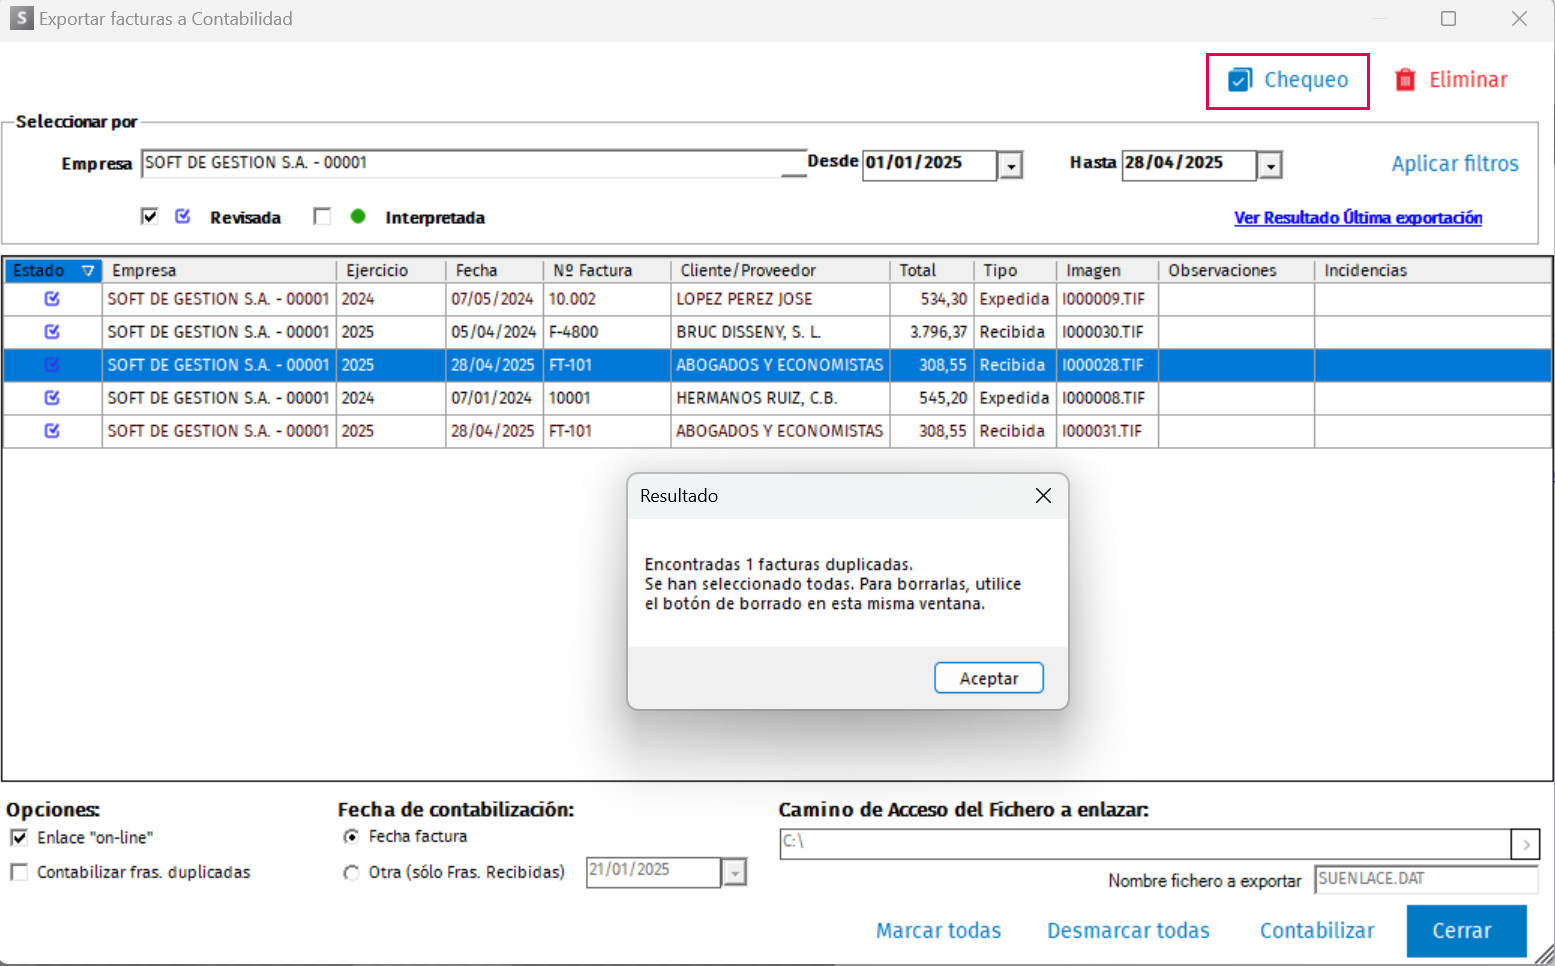Click the Chequeo checkmark icon
Screen dimensions: 1555x966
1240,80
